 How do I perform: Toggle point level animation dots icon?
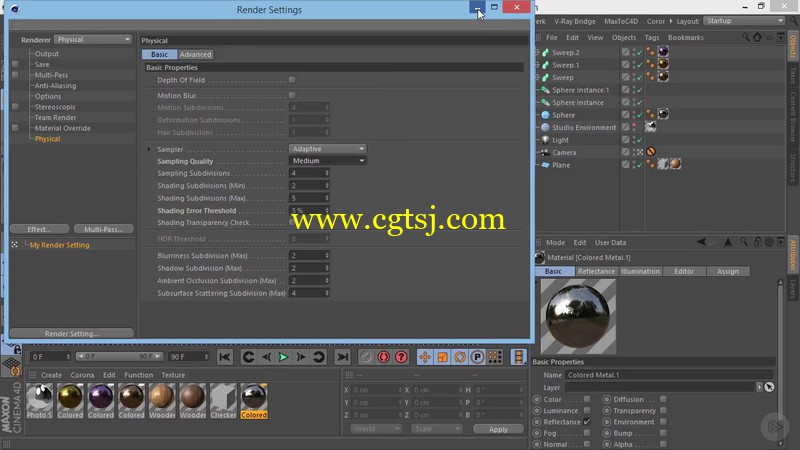[495, 357]
